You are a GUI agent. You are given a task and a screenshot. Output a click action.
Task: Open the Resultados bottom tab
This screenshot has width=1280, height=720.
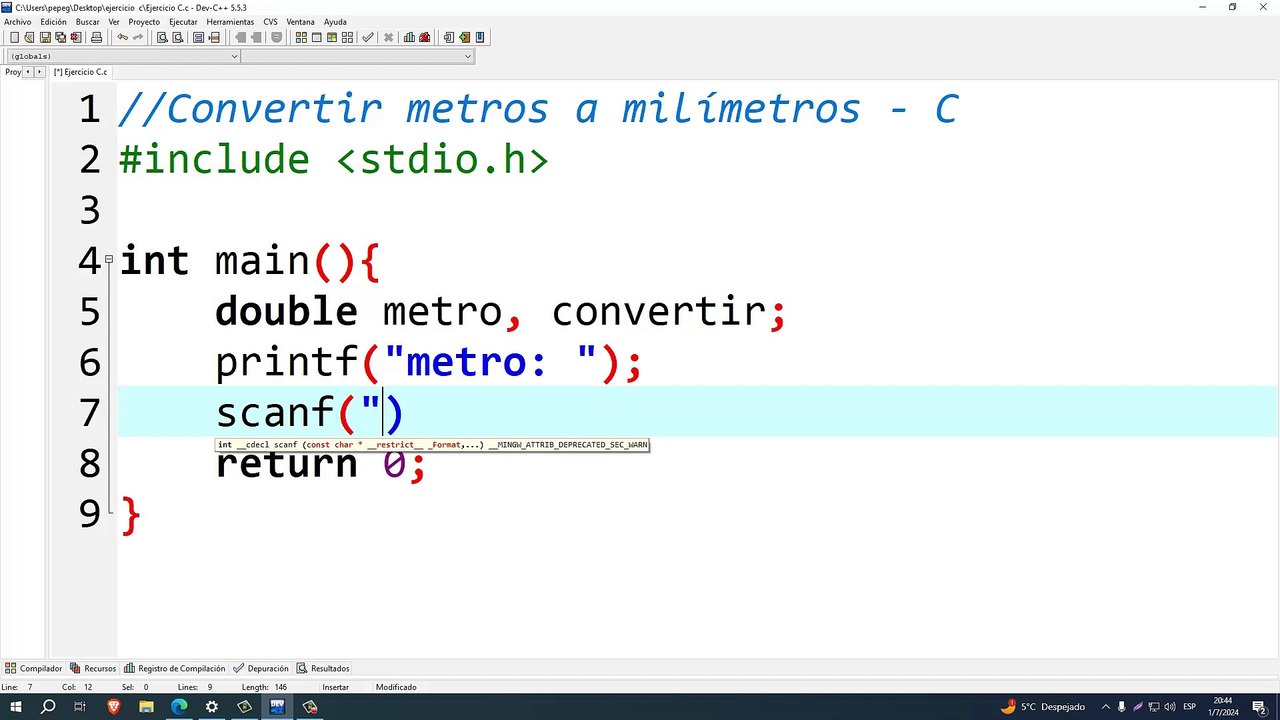(323, 668)
